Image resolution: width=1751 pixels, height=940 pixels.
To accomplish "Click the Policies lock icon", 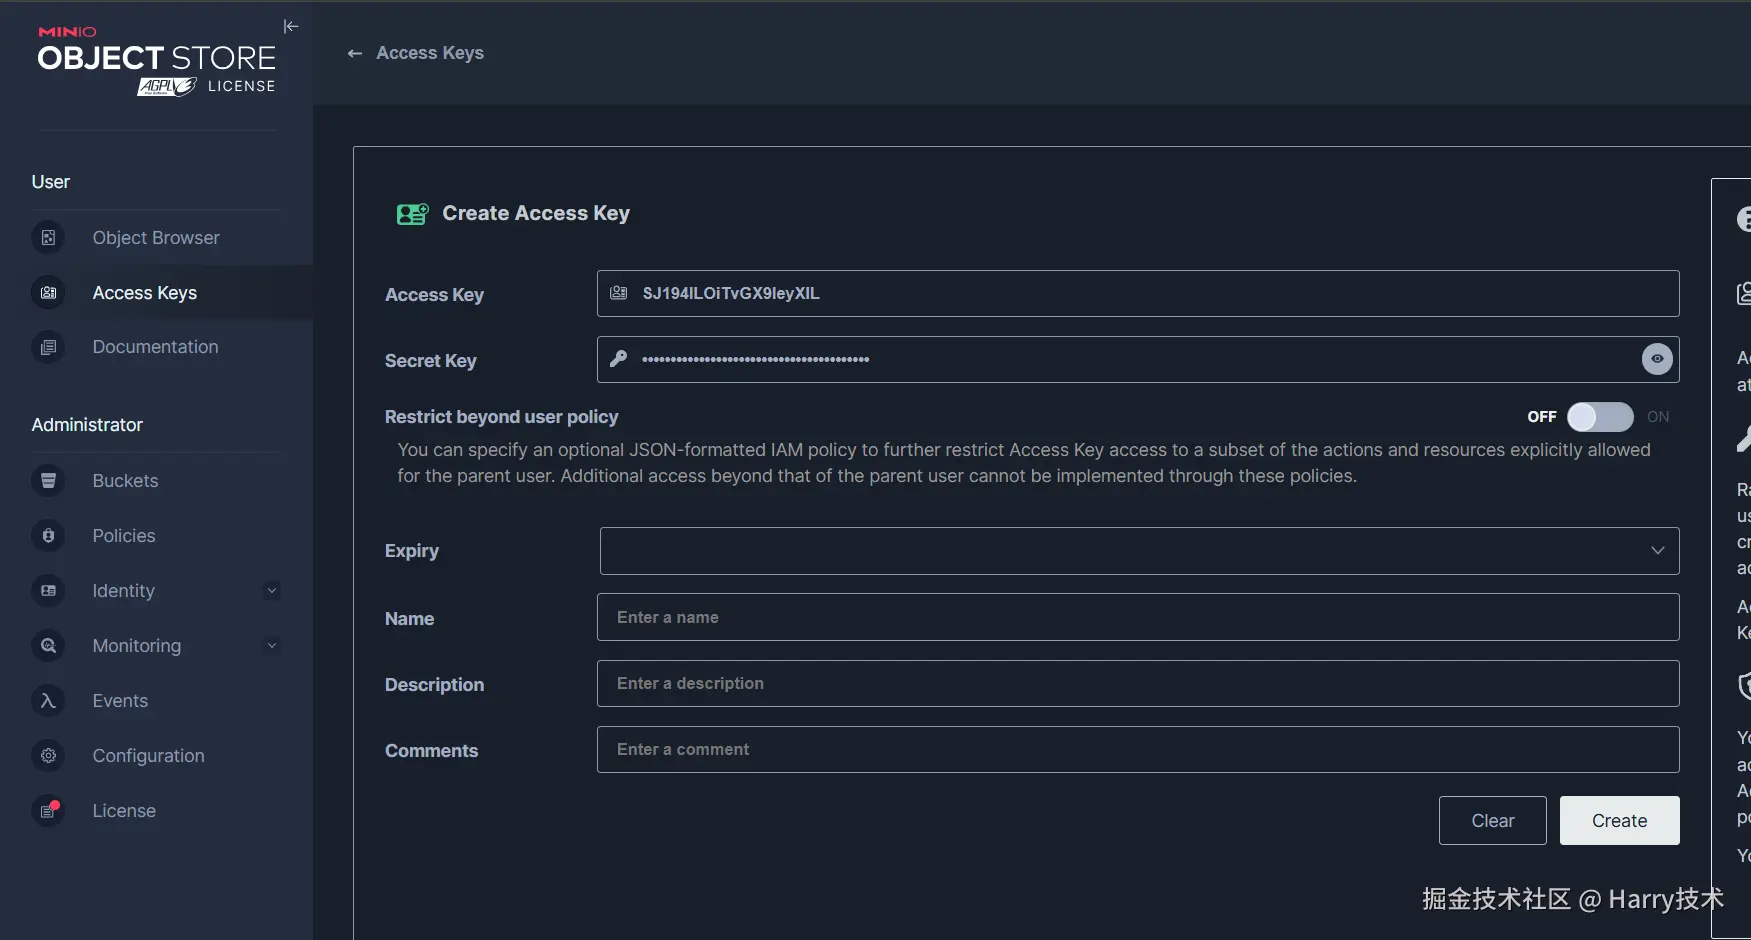I will click(x=48, y=536).
